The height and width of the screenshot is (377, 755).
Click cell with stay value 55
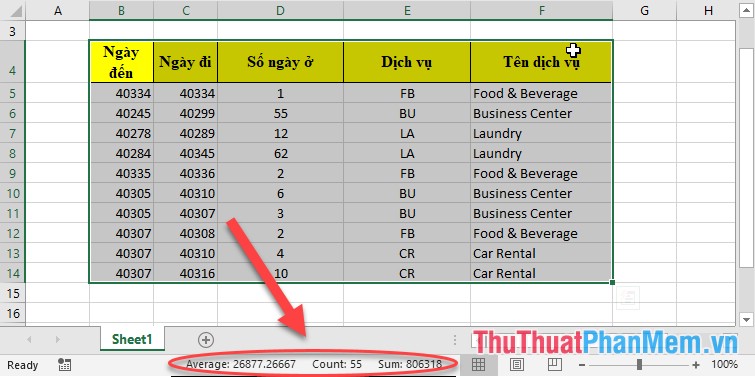coord(281,113)
